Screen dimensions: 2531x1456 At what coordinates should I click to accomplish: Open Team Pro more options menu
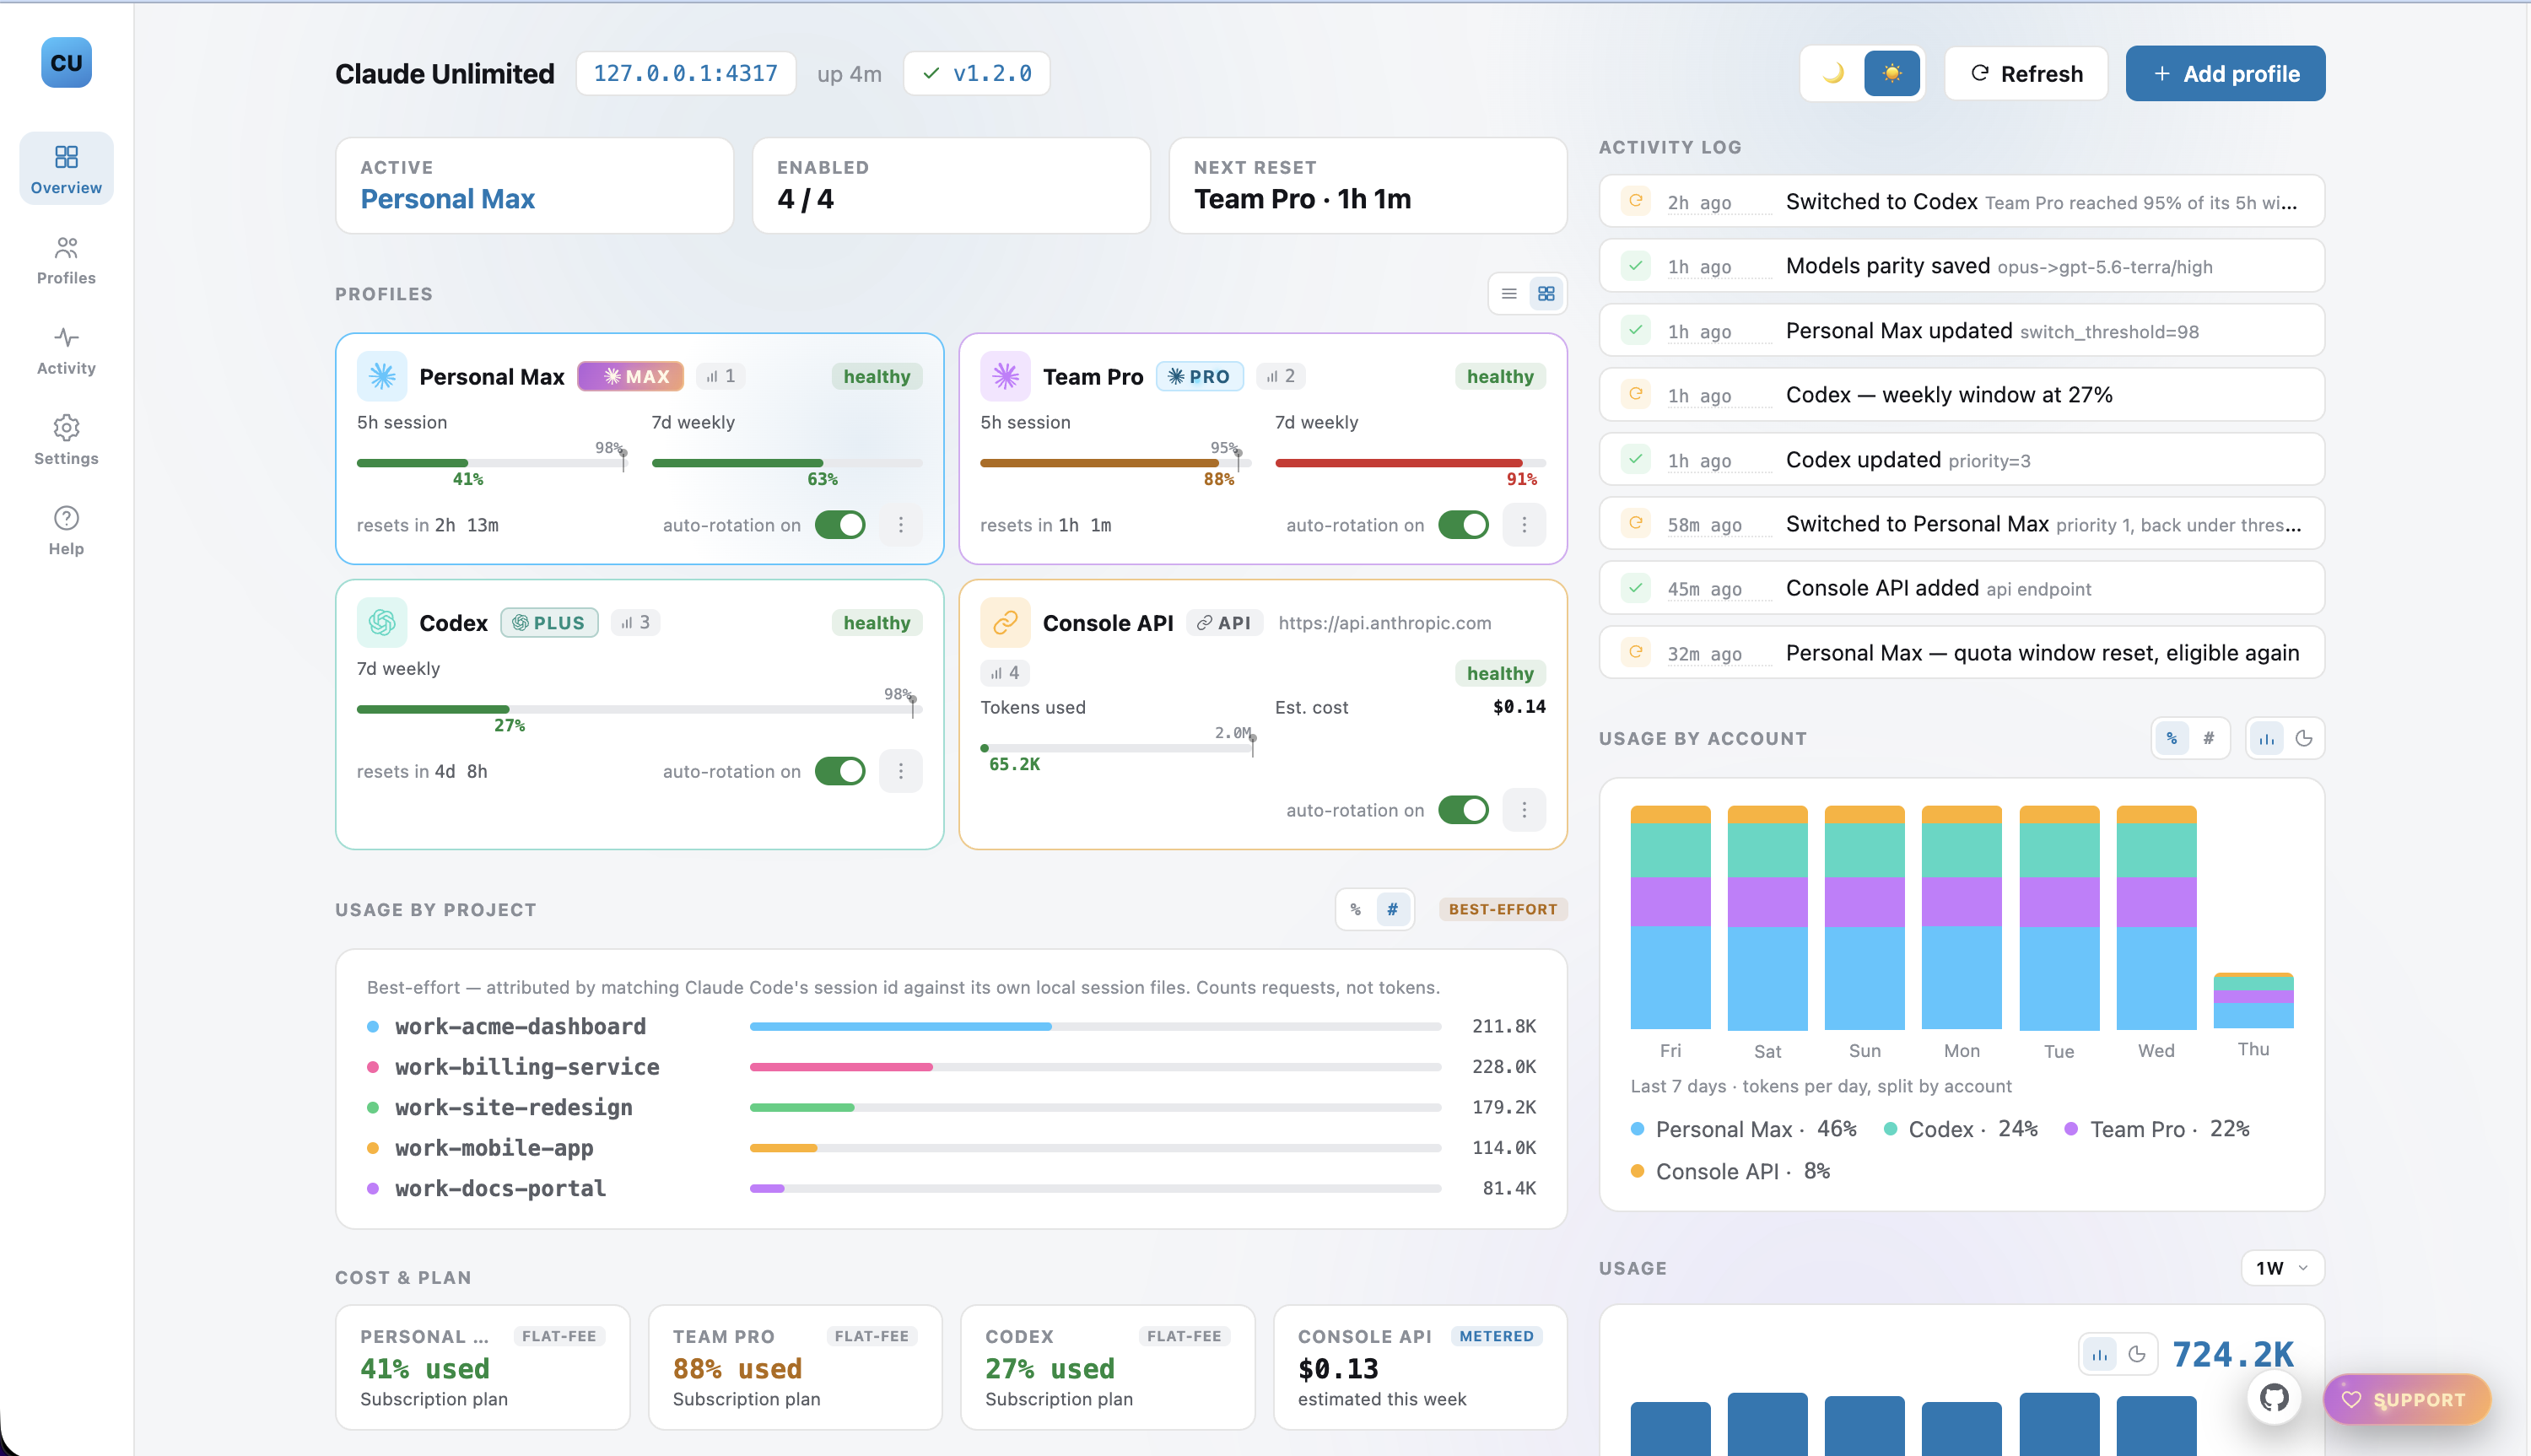1524,525
